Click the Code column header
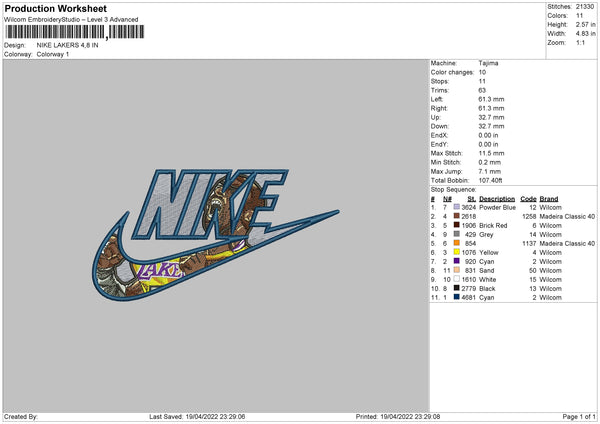 pyautogui.click(x=528, y=199)
